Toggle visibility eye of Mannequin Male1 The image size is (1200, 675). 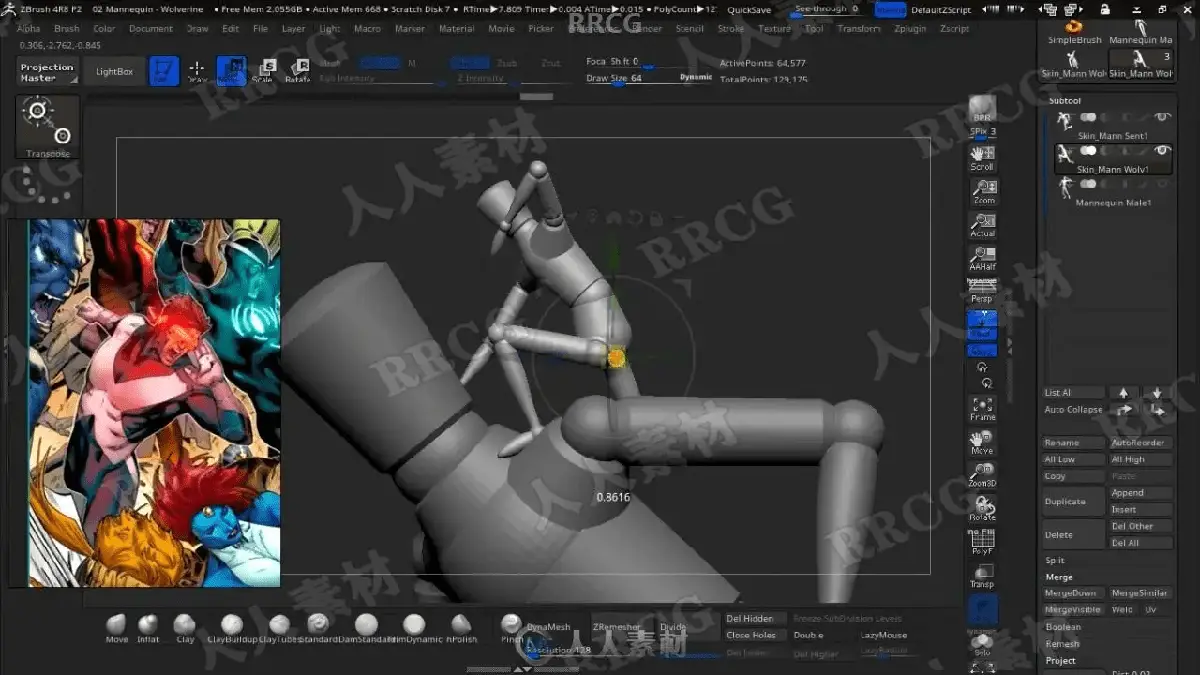[1162, 184]
